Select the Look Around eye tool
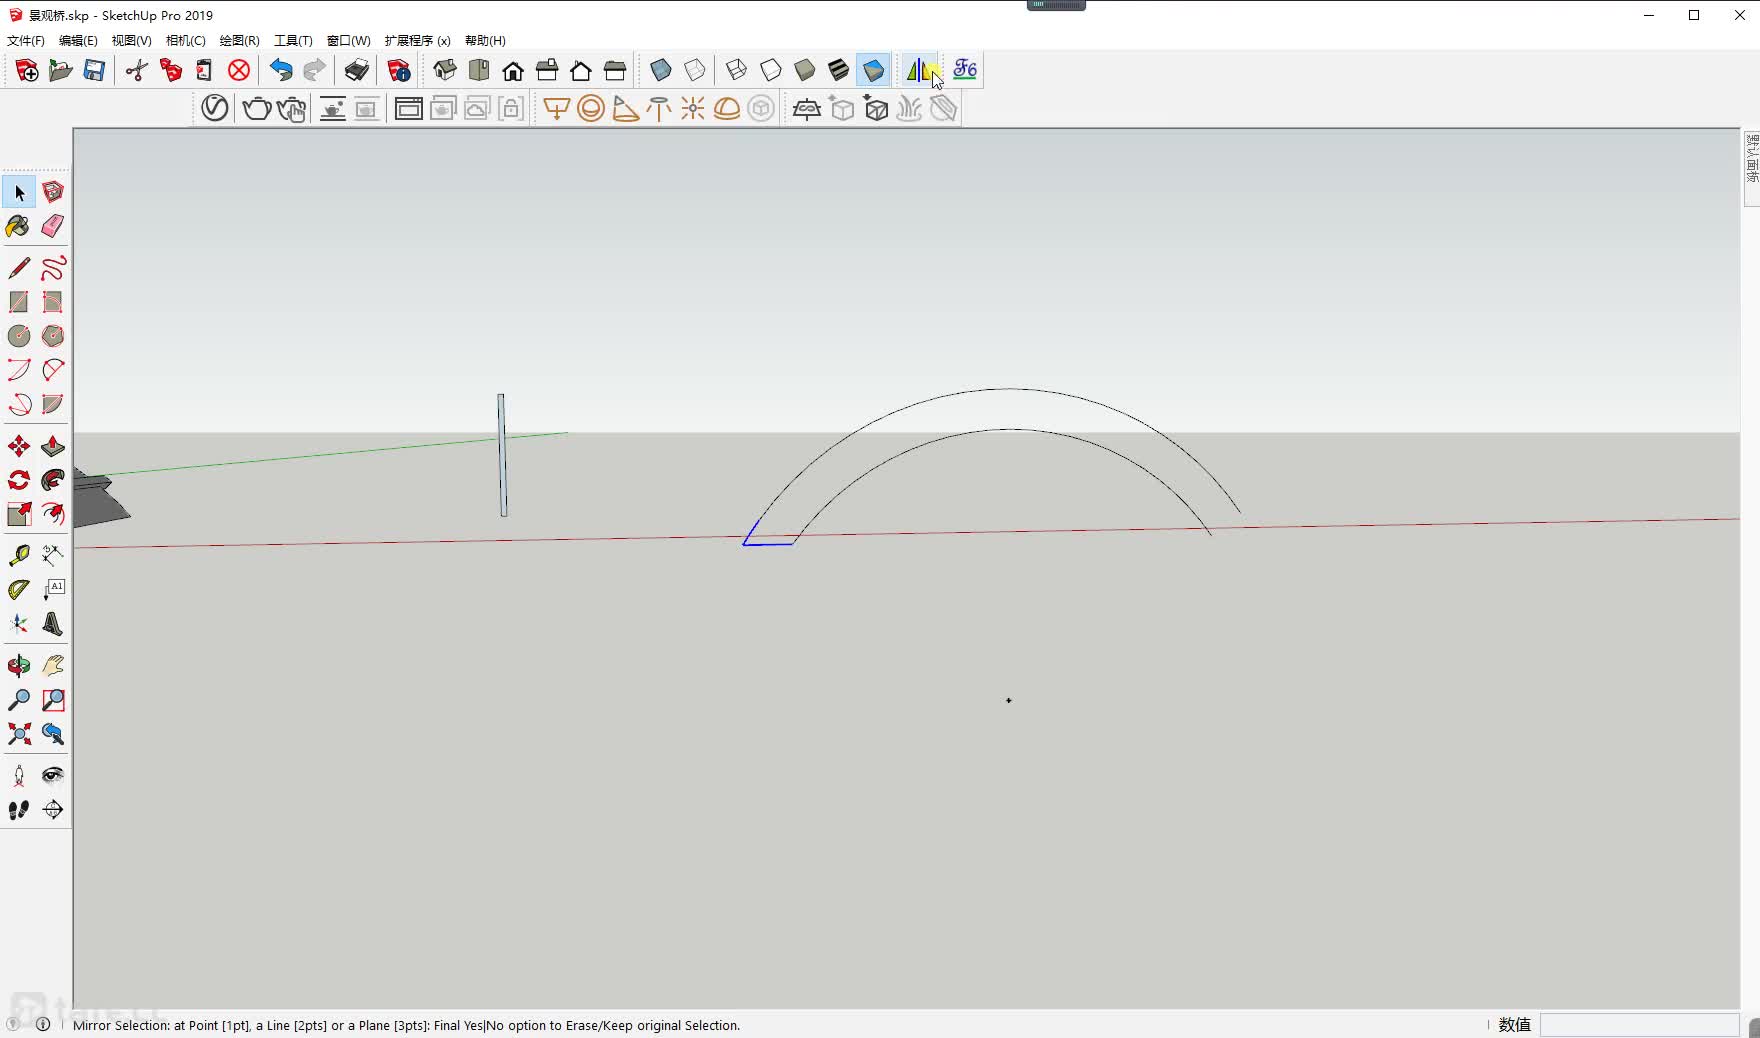The image size is (1760, 1038). [x=53, y=776]
